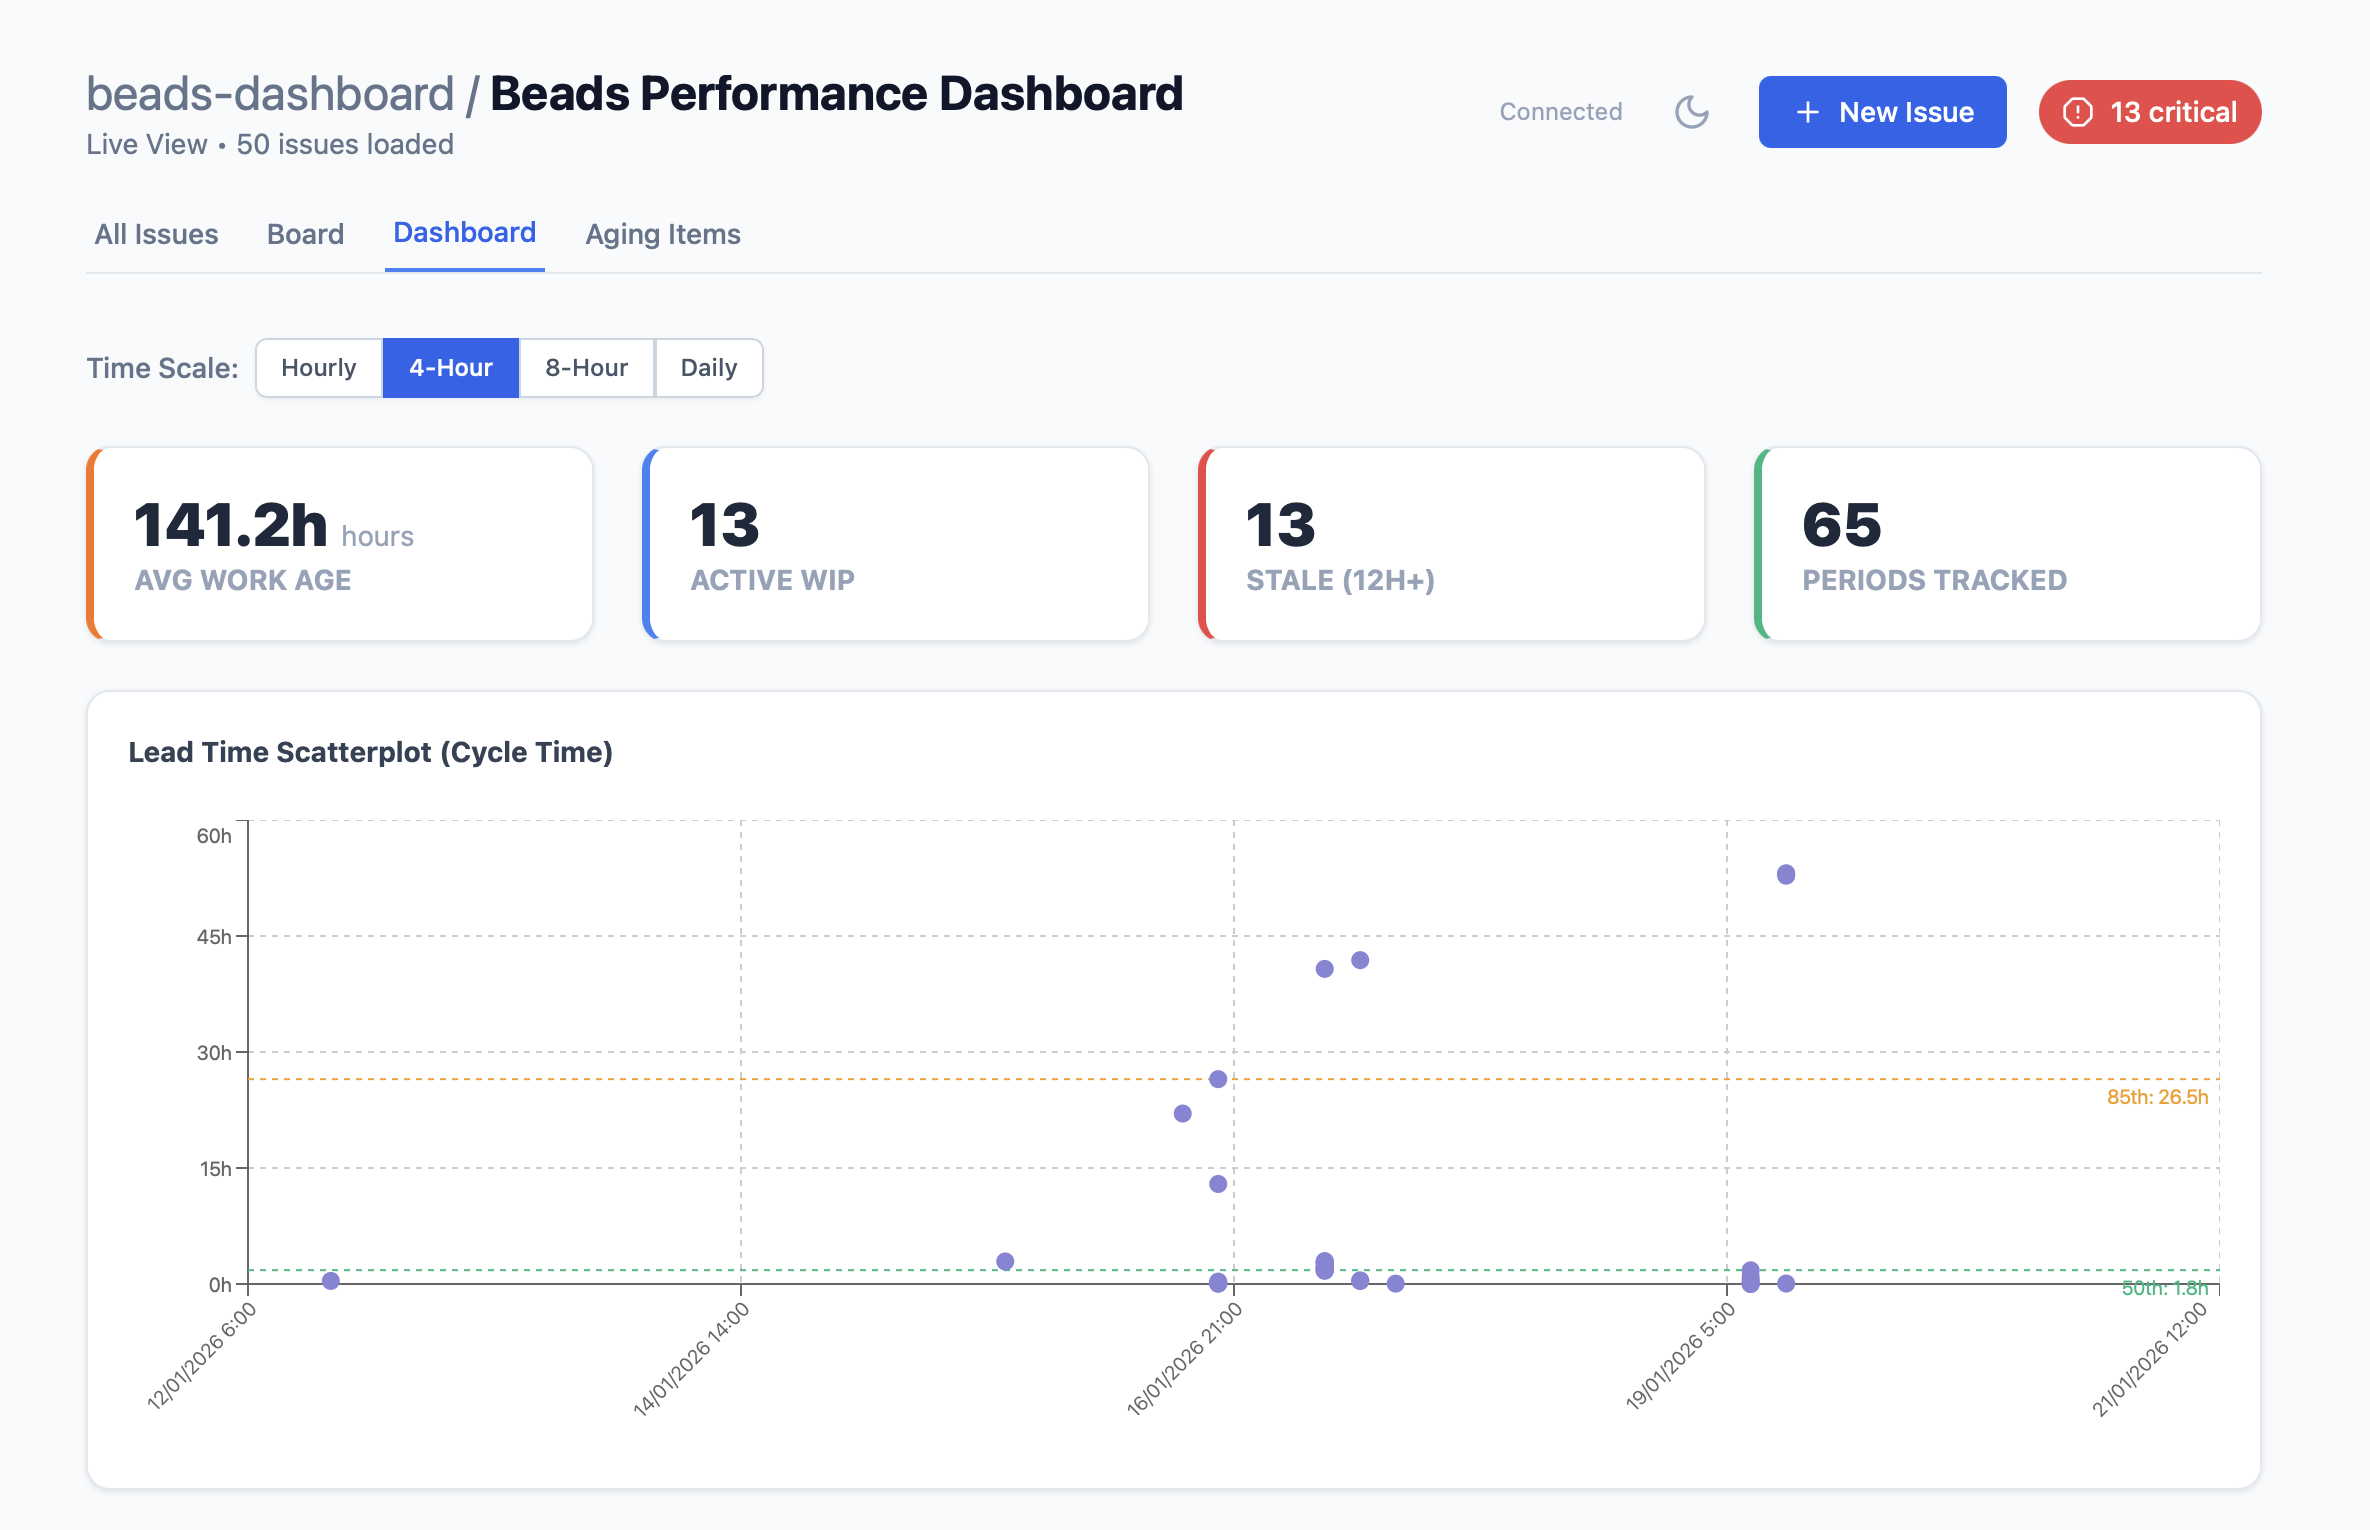Go to the Aging Items tab

663,234
